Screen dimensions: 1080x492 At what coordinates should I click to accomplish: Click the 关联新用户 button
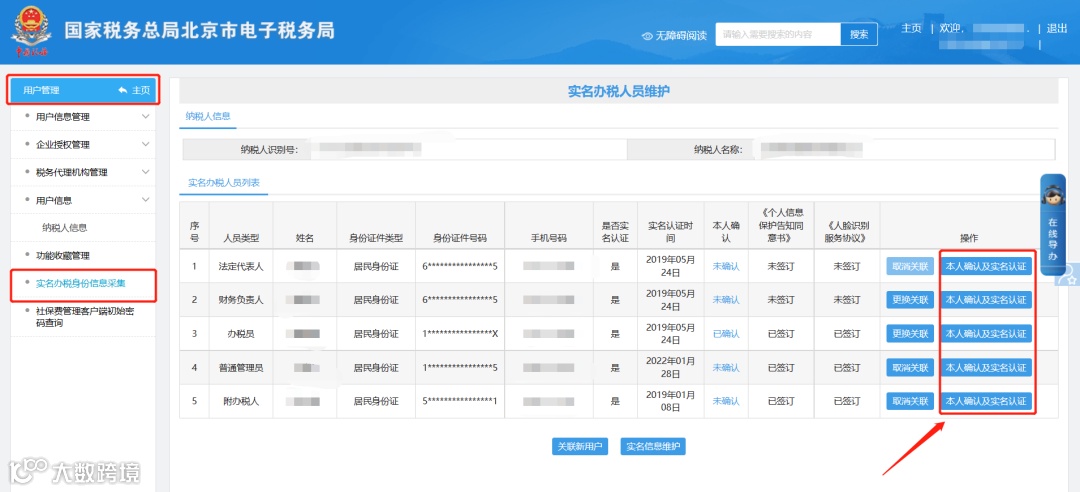coord(580,447)
